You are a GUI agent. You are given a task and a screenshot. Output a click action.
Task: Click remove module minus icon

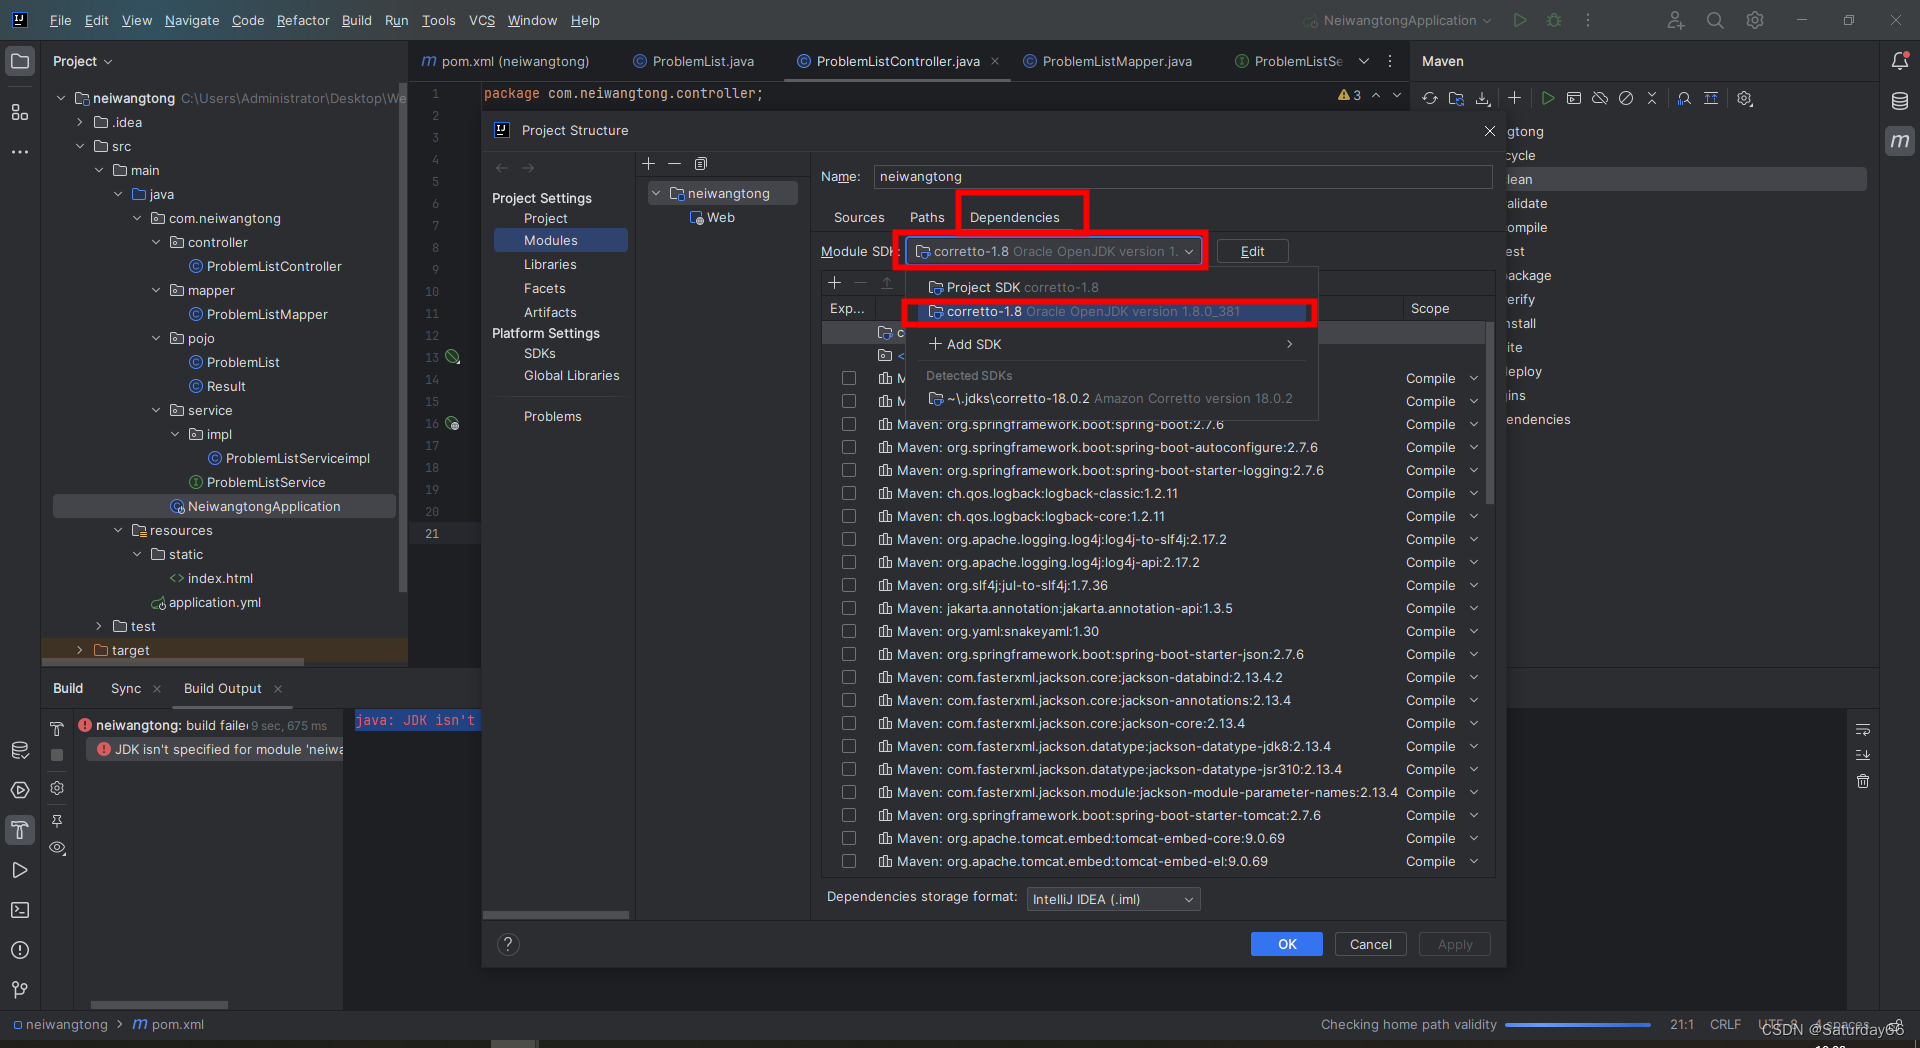675,163
